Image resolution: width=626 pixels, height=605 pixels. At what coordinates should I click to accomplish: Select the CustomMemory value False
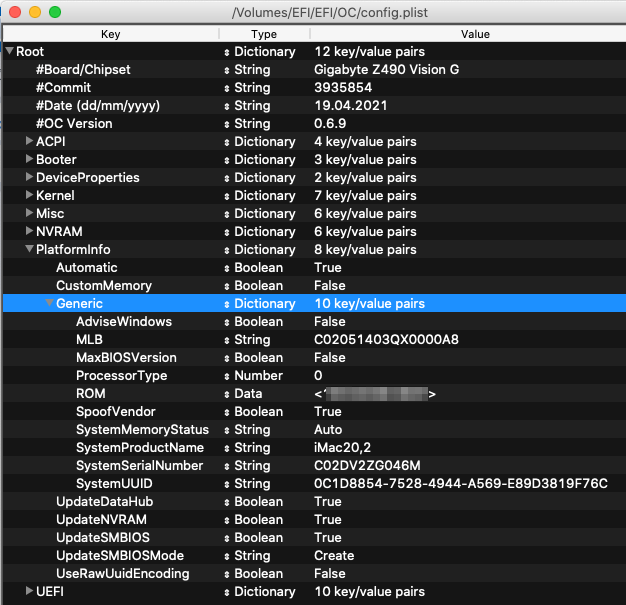330,286
